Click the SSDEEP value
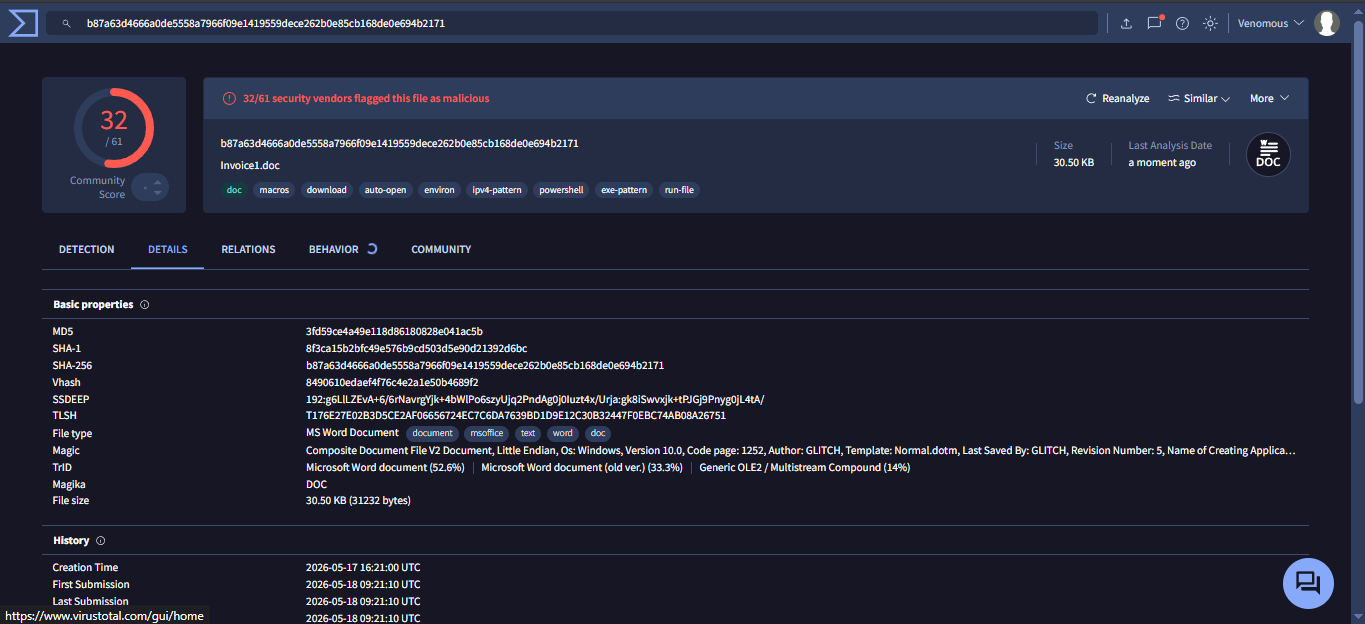Screen dimensions: 1365x624 [x=535, y=399]
